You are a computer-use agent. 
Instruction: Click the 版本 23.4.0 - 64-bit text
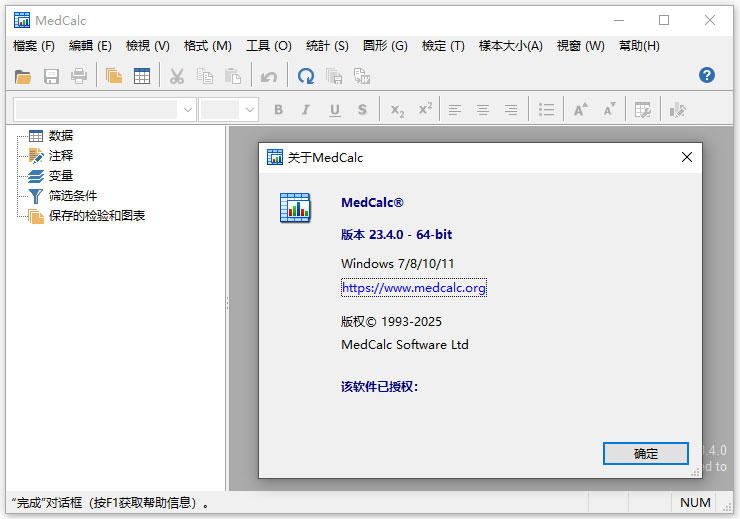point(396,234)
